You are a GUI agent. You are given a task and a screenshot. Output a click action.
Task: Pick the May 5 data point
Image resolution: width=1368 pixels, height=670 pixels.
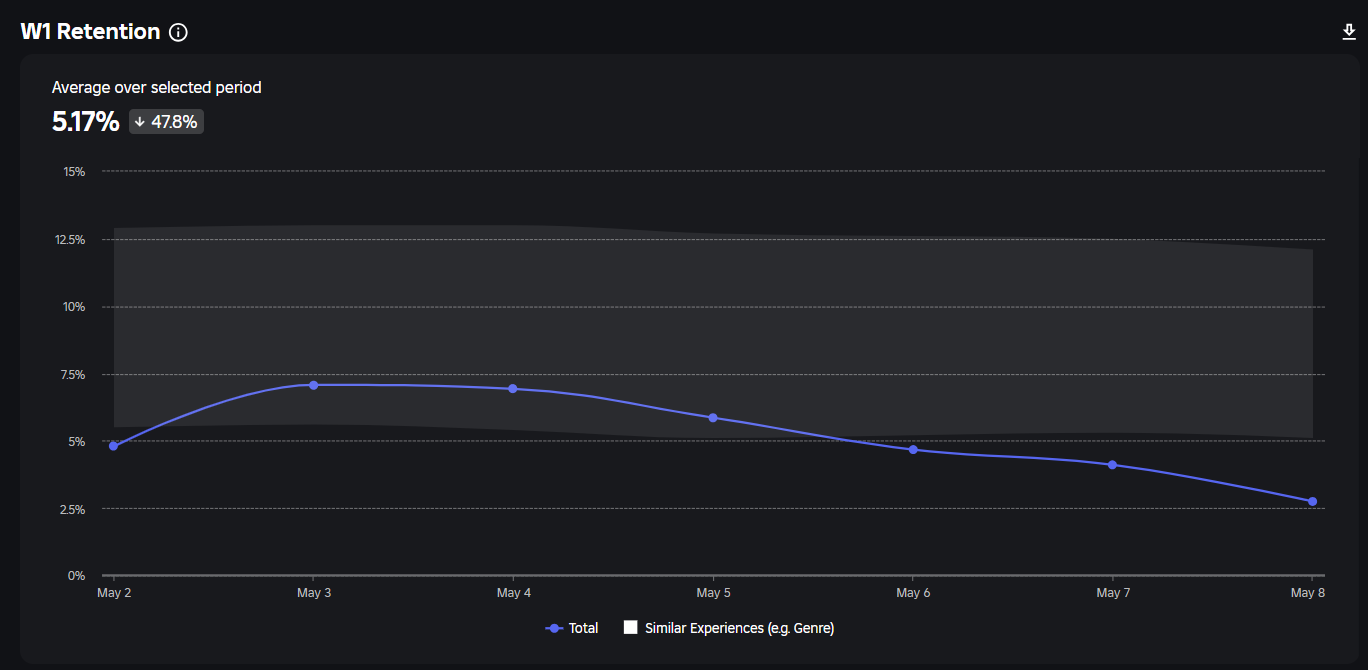pyautogui.click(x=713, y=418)
